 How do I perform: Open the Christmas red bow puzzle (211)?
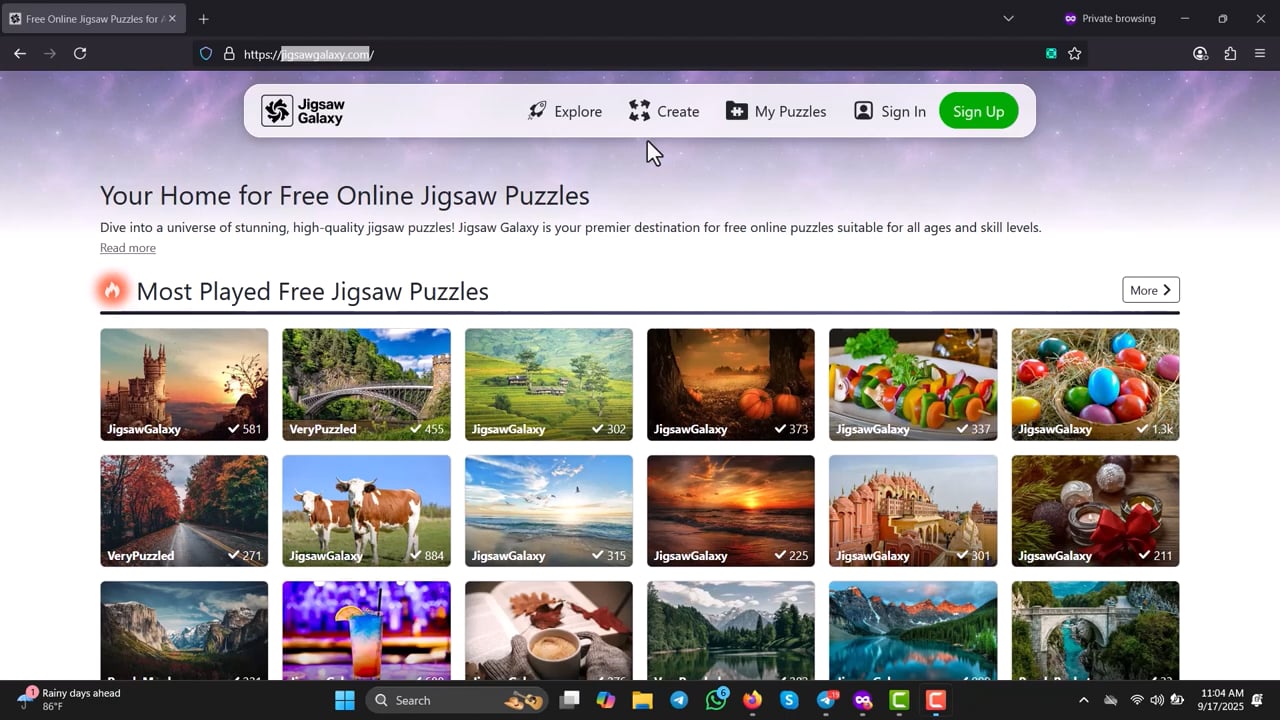pyautogui.click(x=1095, y=511)
